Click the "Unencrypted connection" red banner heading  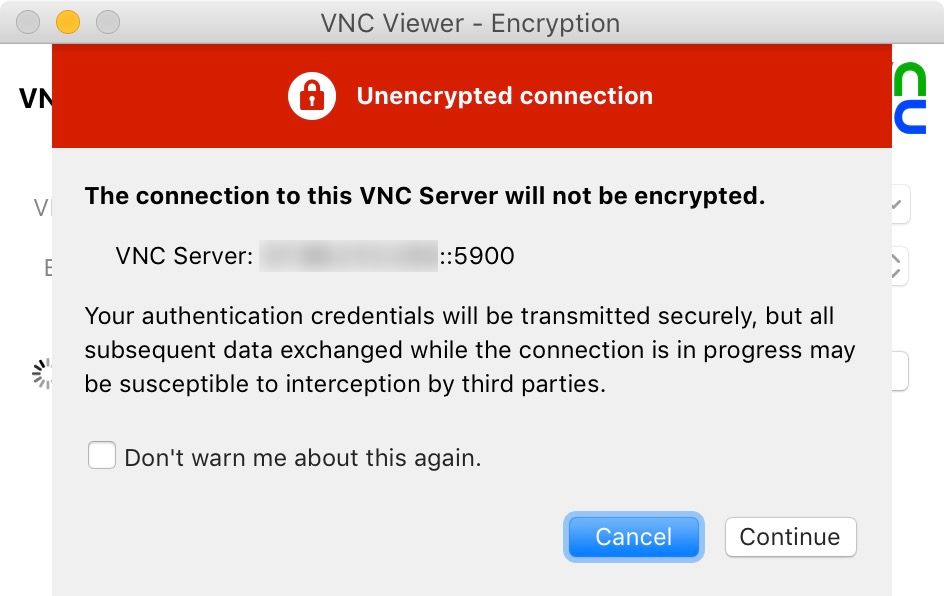tap(505, 96)
